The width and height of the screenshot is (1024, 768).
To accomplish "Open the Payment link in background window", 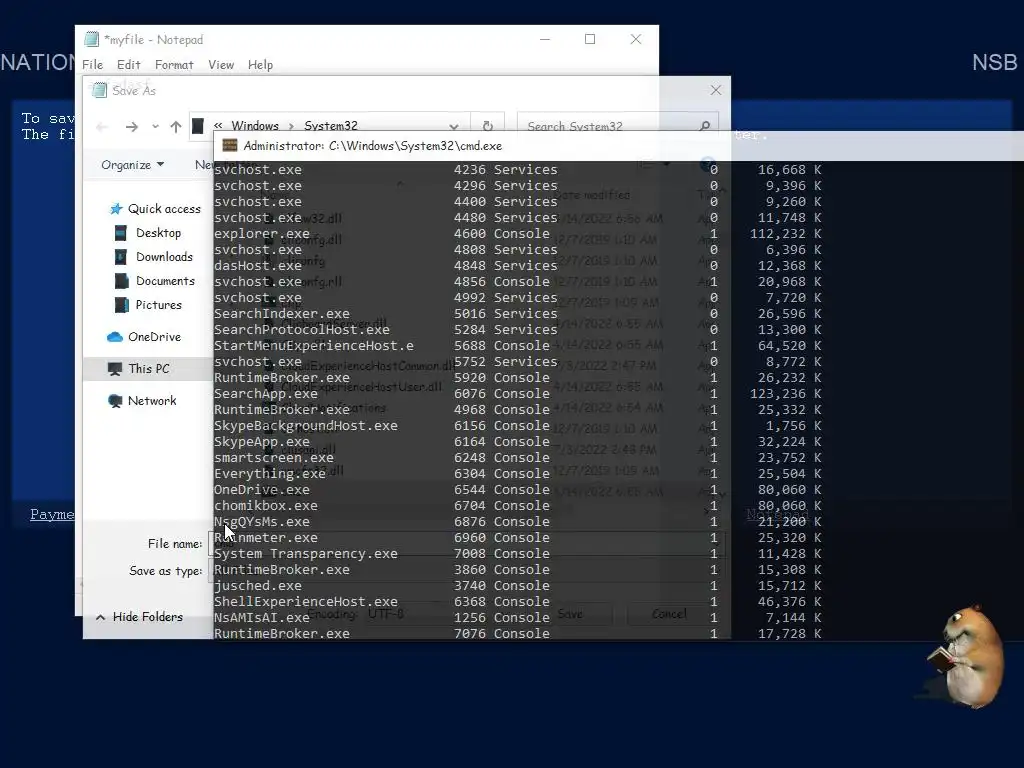I will 52,514.
